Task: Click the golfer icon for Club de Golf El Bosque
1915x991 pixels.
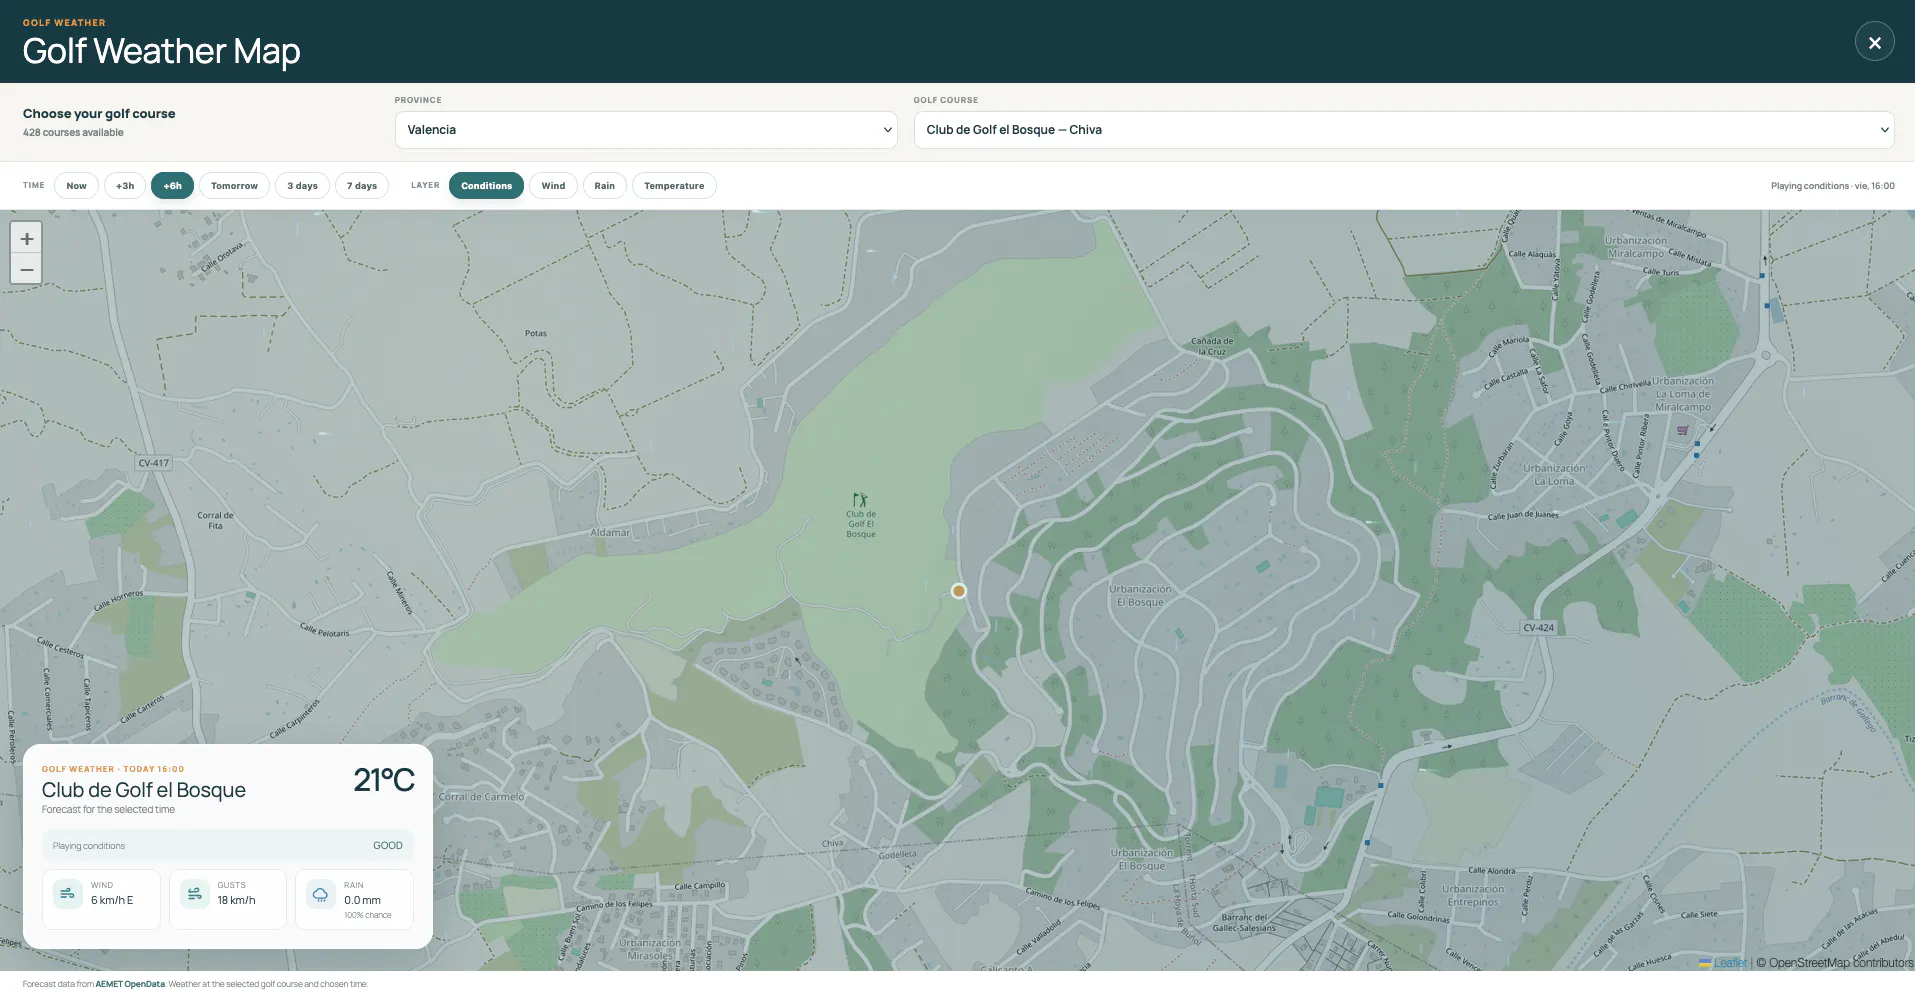Action: tap(860, 499)
